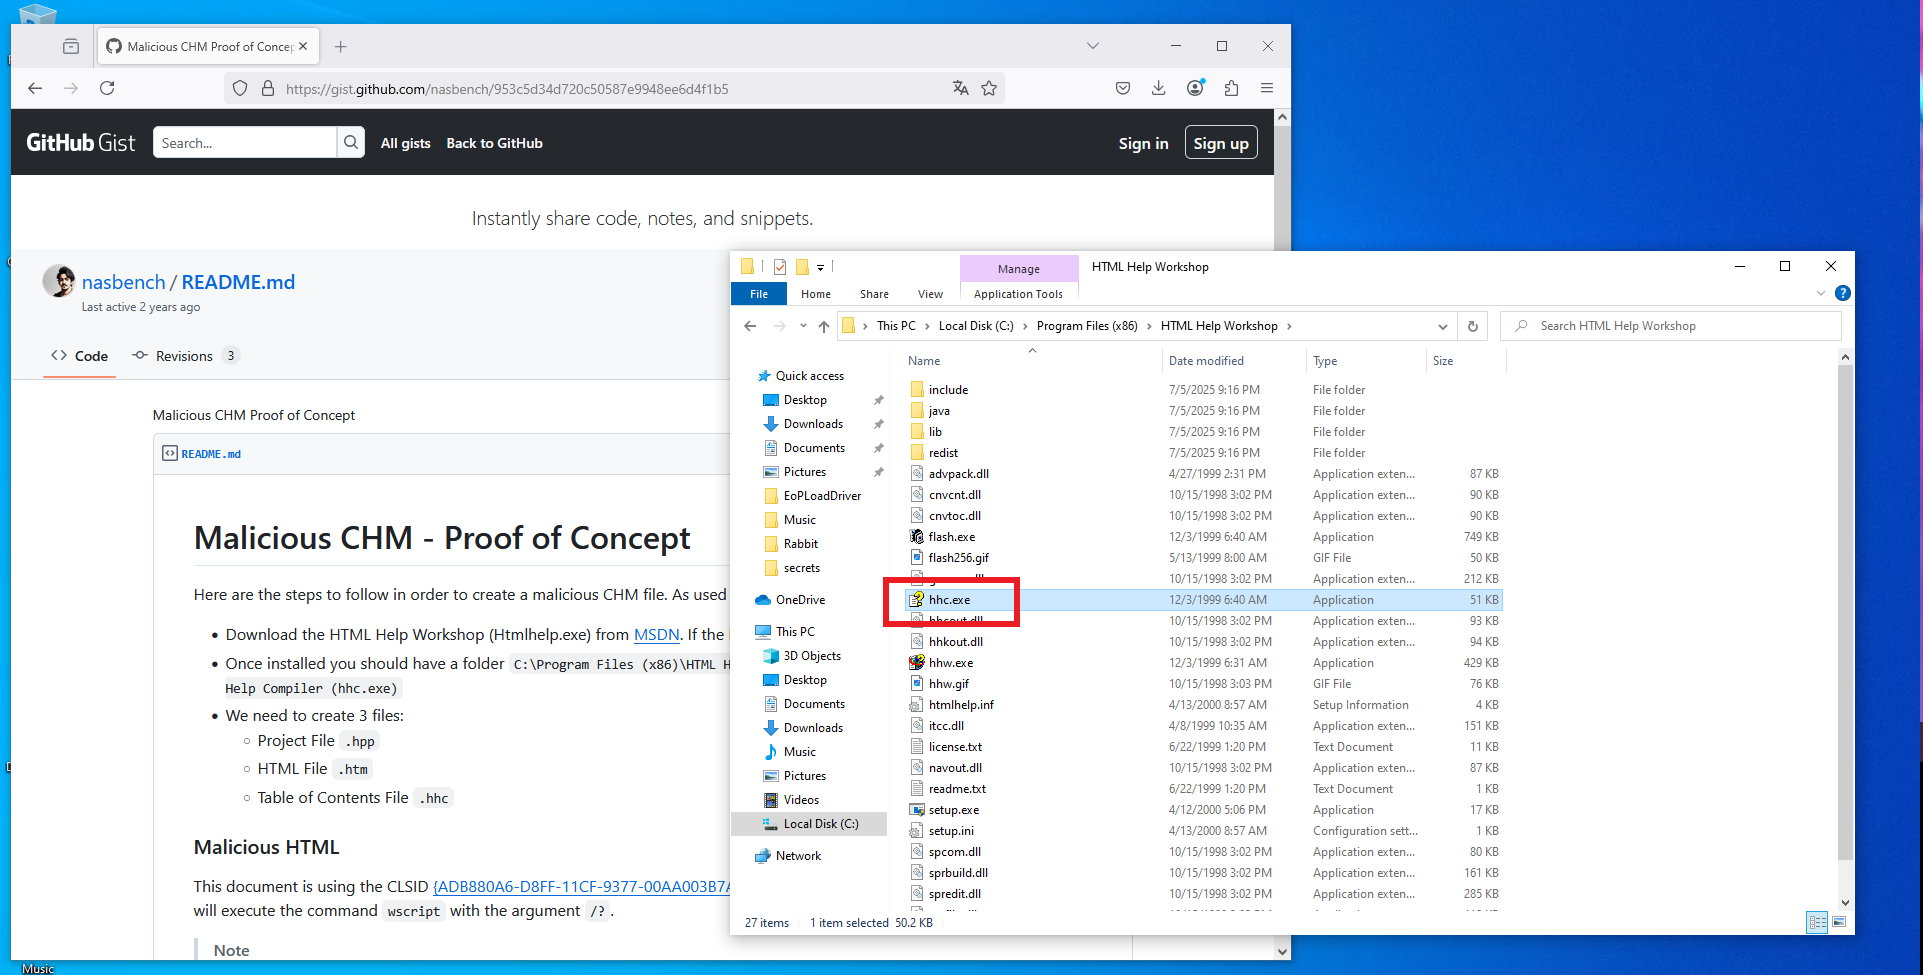Click Search HTML Help Workshop box
Viewport: 1923px width, 975px height.
click(1670, 326)
